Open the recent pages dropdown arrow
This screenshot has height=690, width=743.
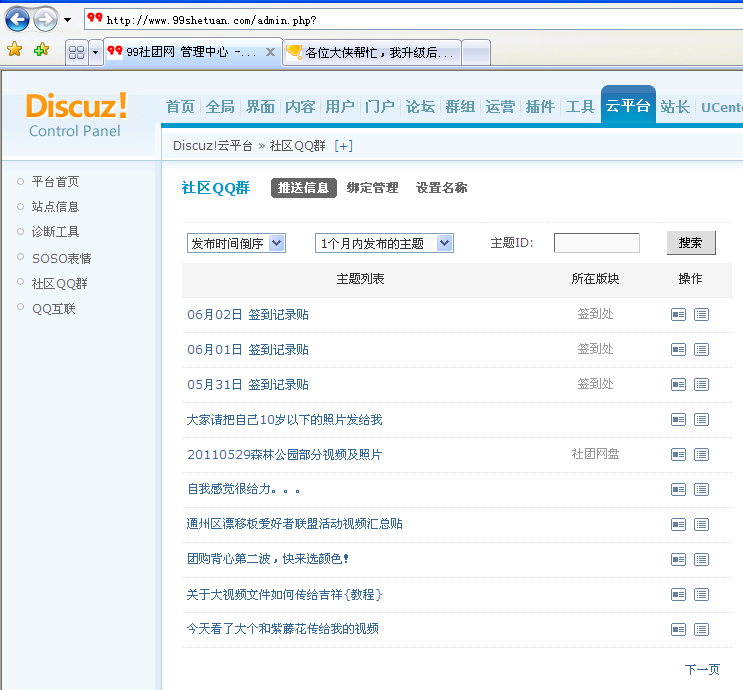pyautogui.click(x=67, y=20)
